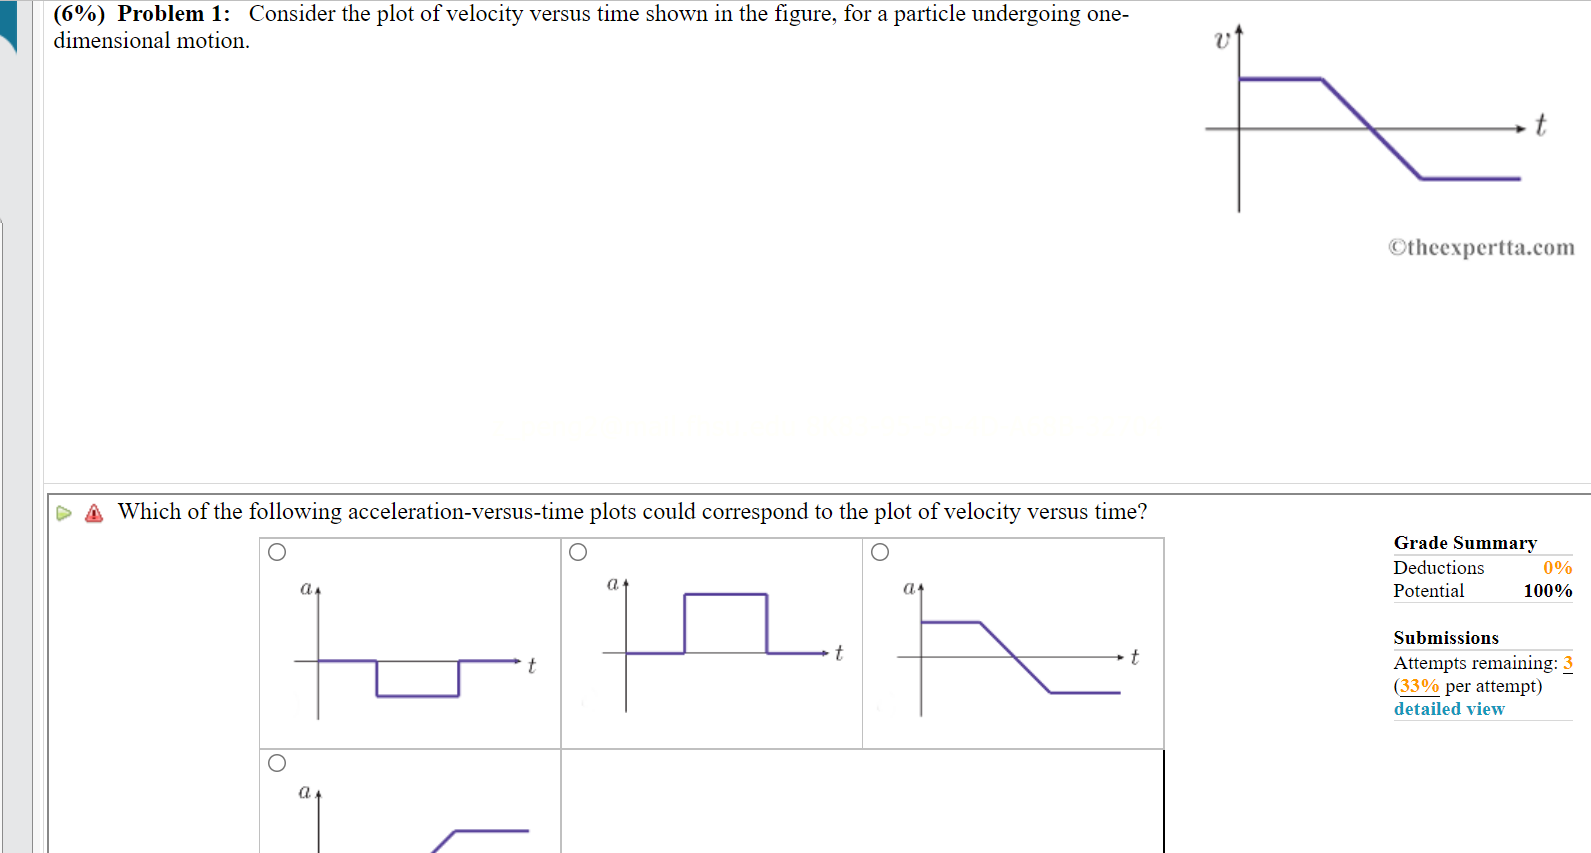This screenshot has height=853, width=1591.
Task: Click the Grade Summary heading
Action: (x=1464, y=543)
